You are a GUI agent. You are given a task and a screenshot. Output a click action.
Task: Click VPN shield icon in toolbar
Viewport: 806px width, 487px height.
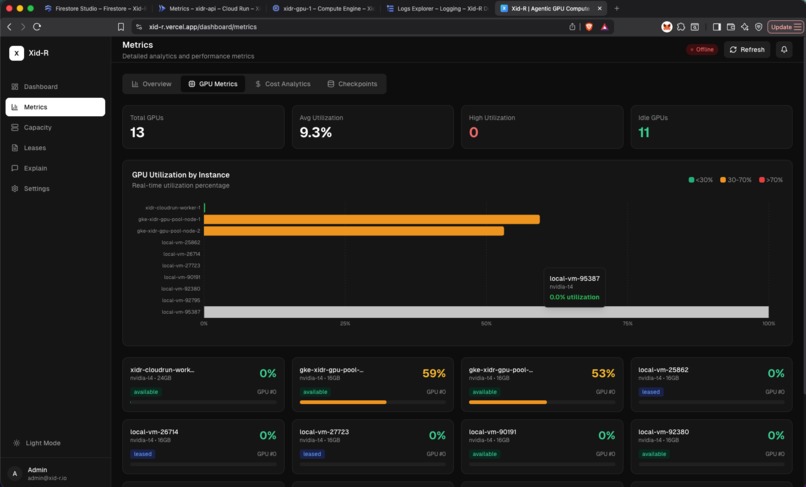tap(759, 27)
